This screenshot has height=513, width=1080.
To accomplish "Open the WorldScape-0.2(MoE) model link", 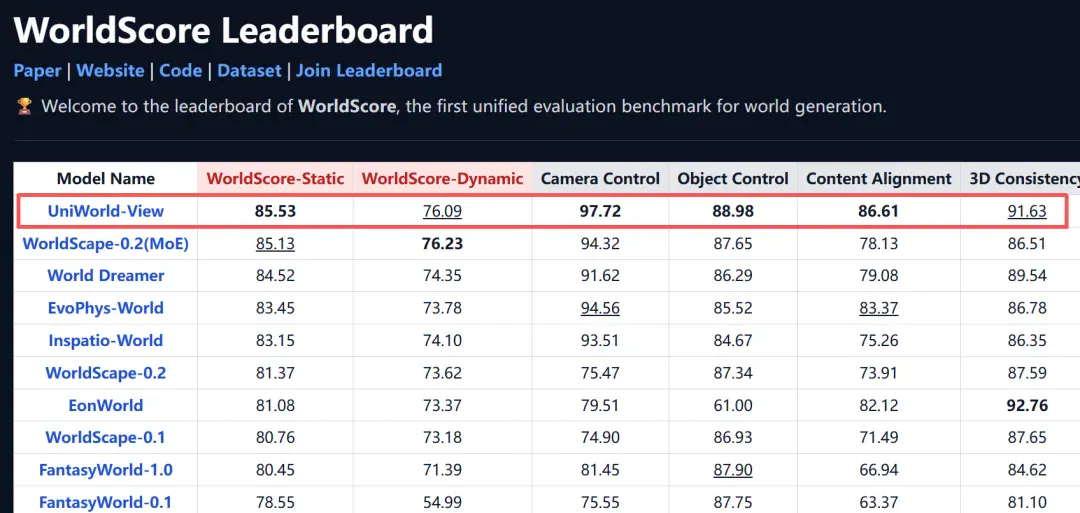I will point(105,243).
